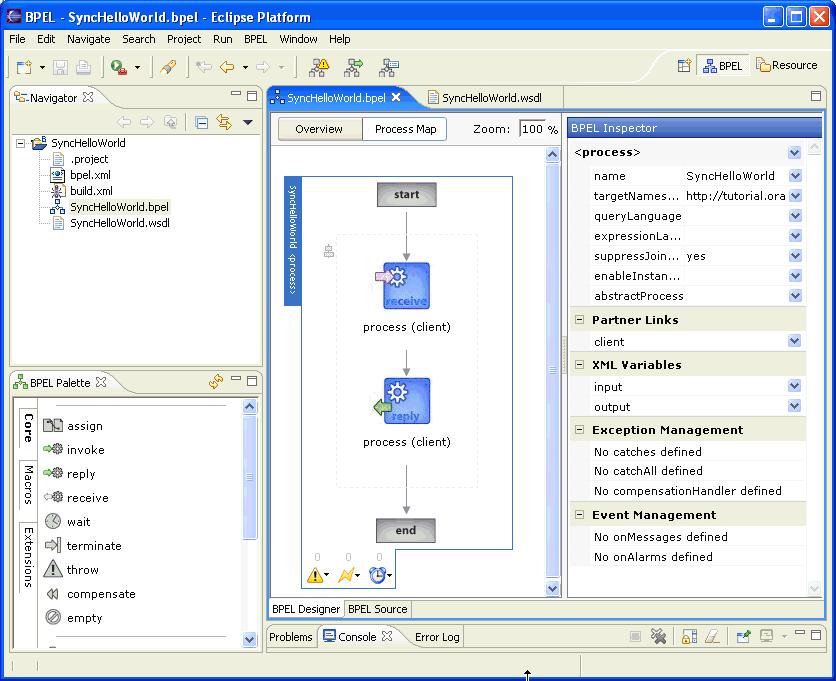The image size is (836, 681).
Task: Select the invoke activity in palette
Action: [74, 450]
